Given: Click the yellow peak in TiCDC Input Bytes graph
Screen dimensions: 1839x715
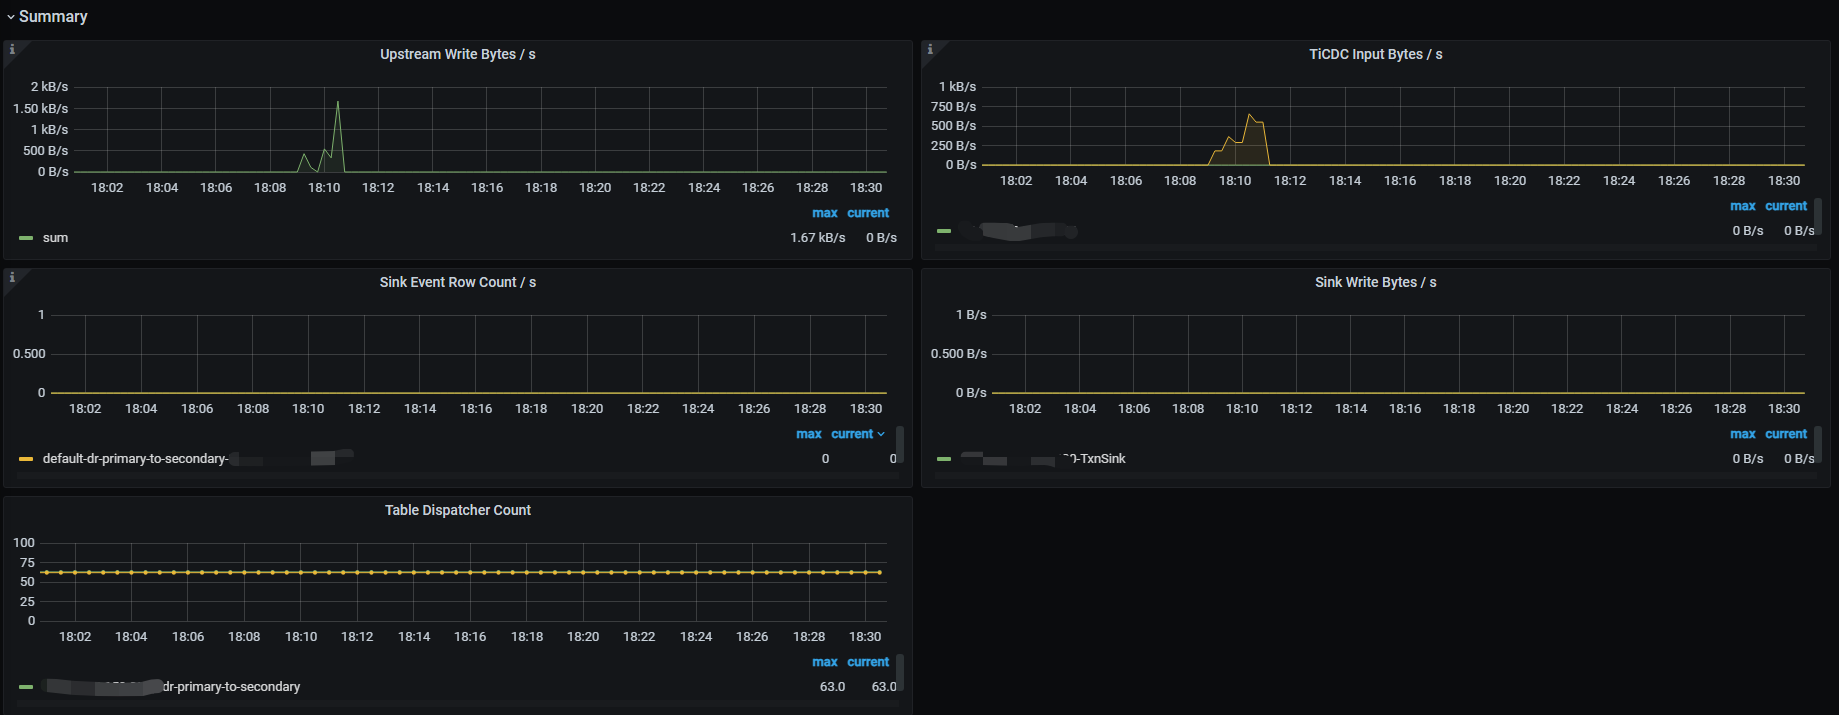Looking at the screenshot, I should click(1249, 115).
